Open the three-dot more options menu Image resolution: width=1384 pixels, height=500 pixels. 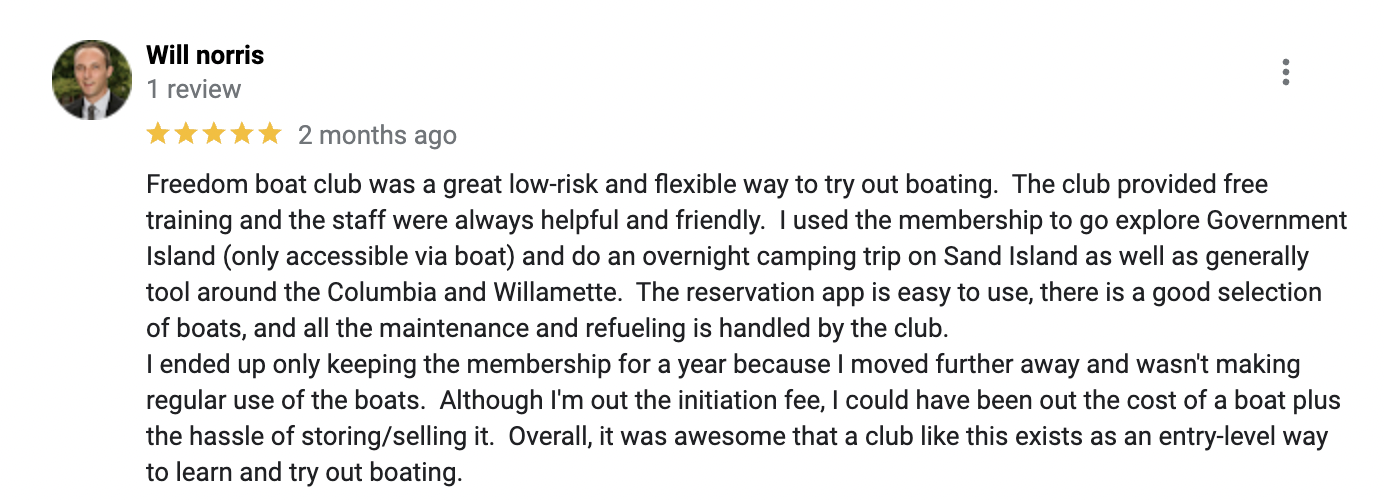pyautogui.click(x=1285, y=72)
